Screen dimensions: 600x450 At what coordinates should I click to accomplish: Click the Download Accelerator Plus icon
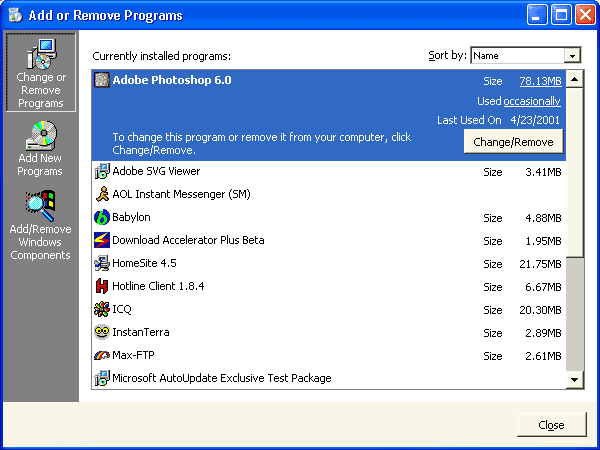101,240
